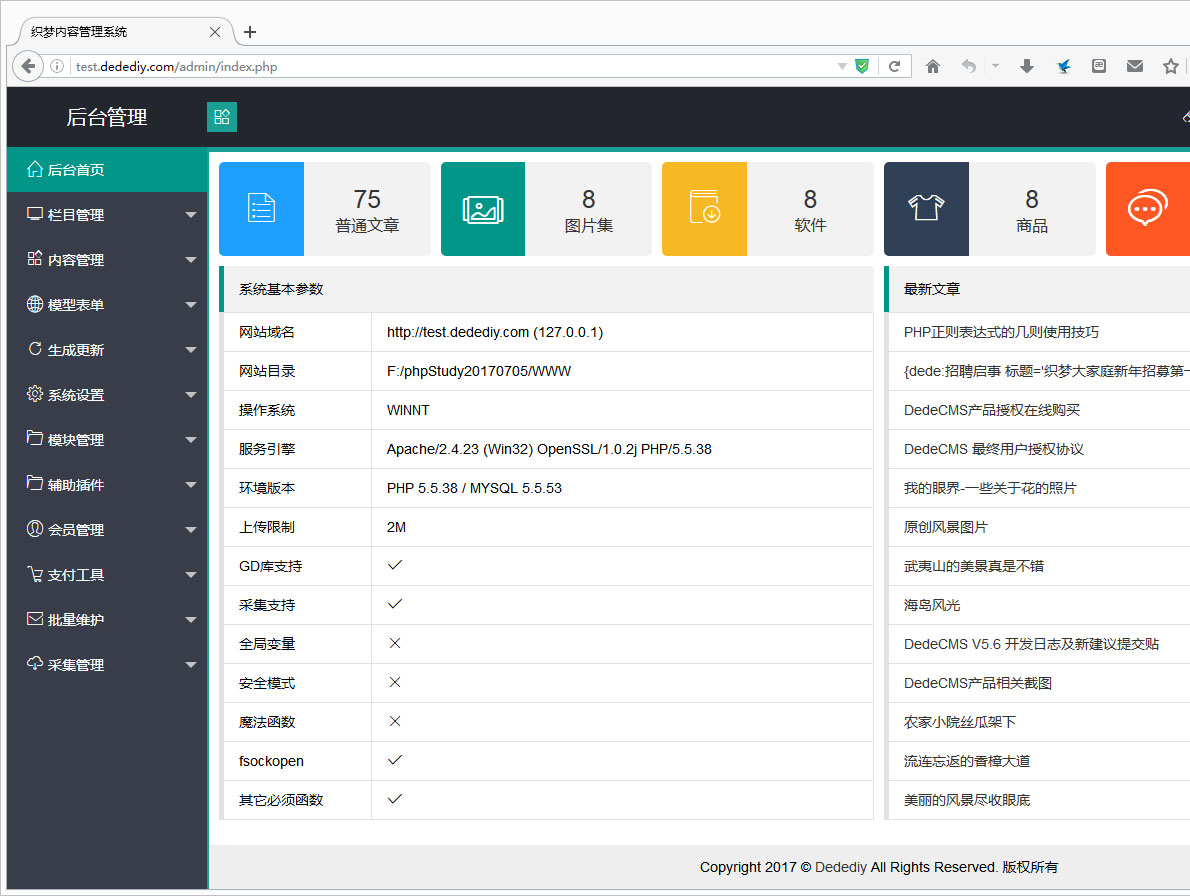Click the undo arrow toolbar icon
The width and height of the screenshot is (1190, 896).
[968, 66]
